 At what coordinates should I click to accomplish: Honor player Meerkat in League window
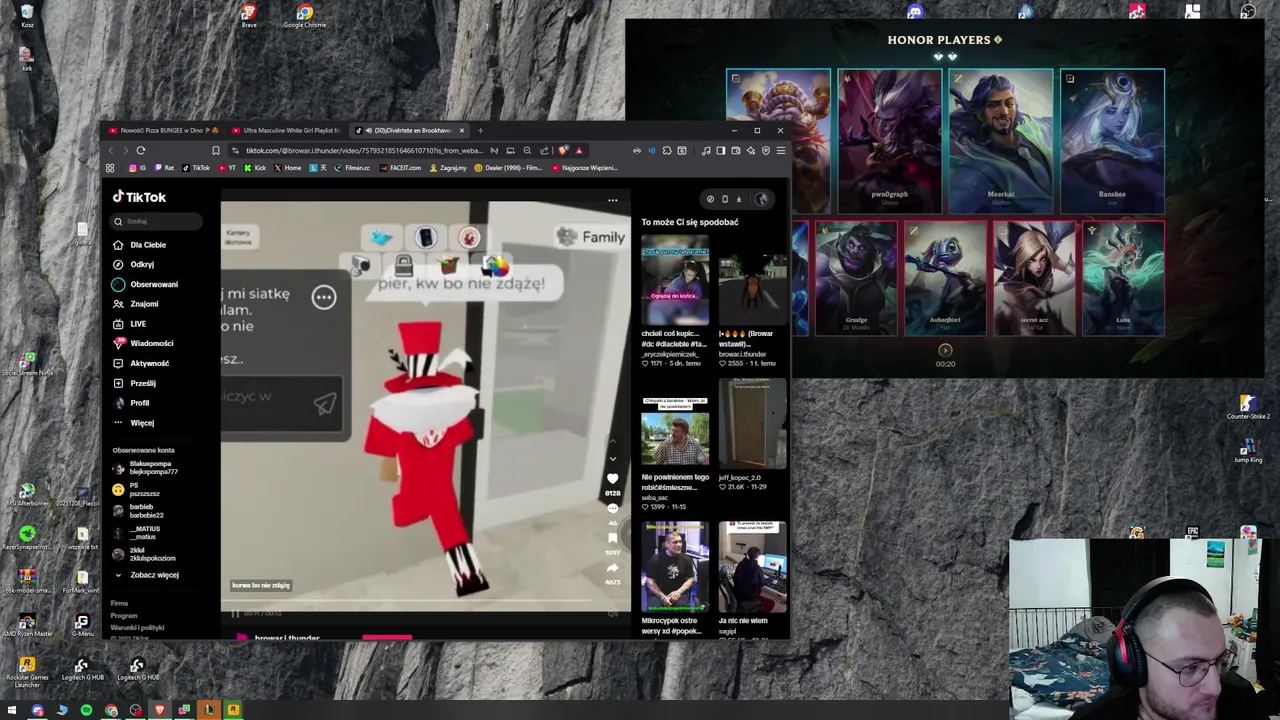[x=1000, y=141]
